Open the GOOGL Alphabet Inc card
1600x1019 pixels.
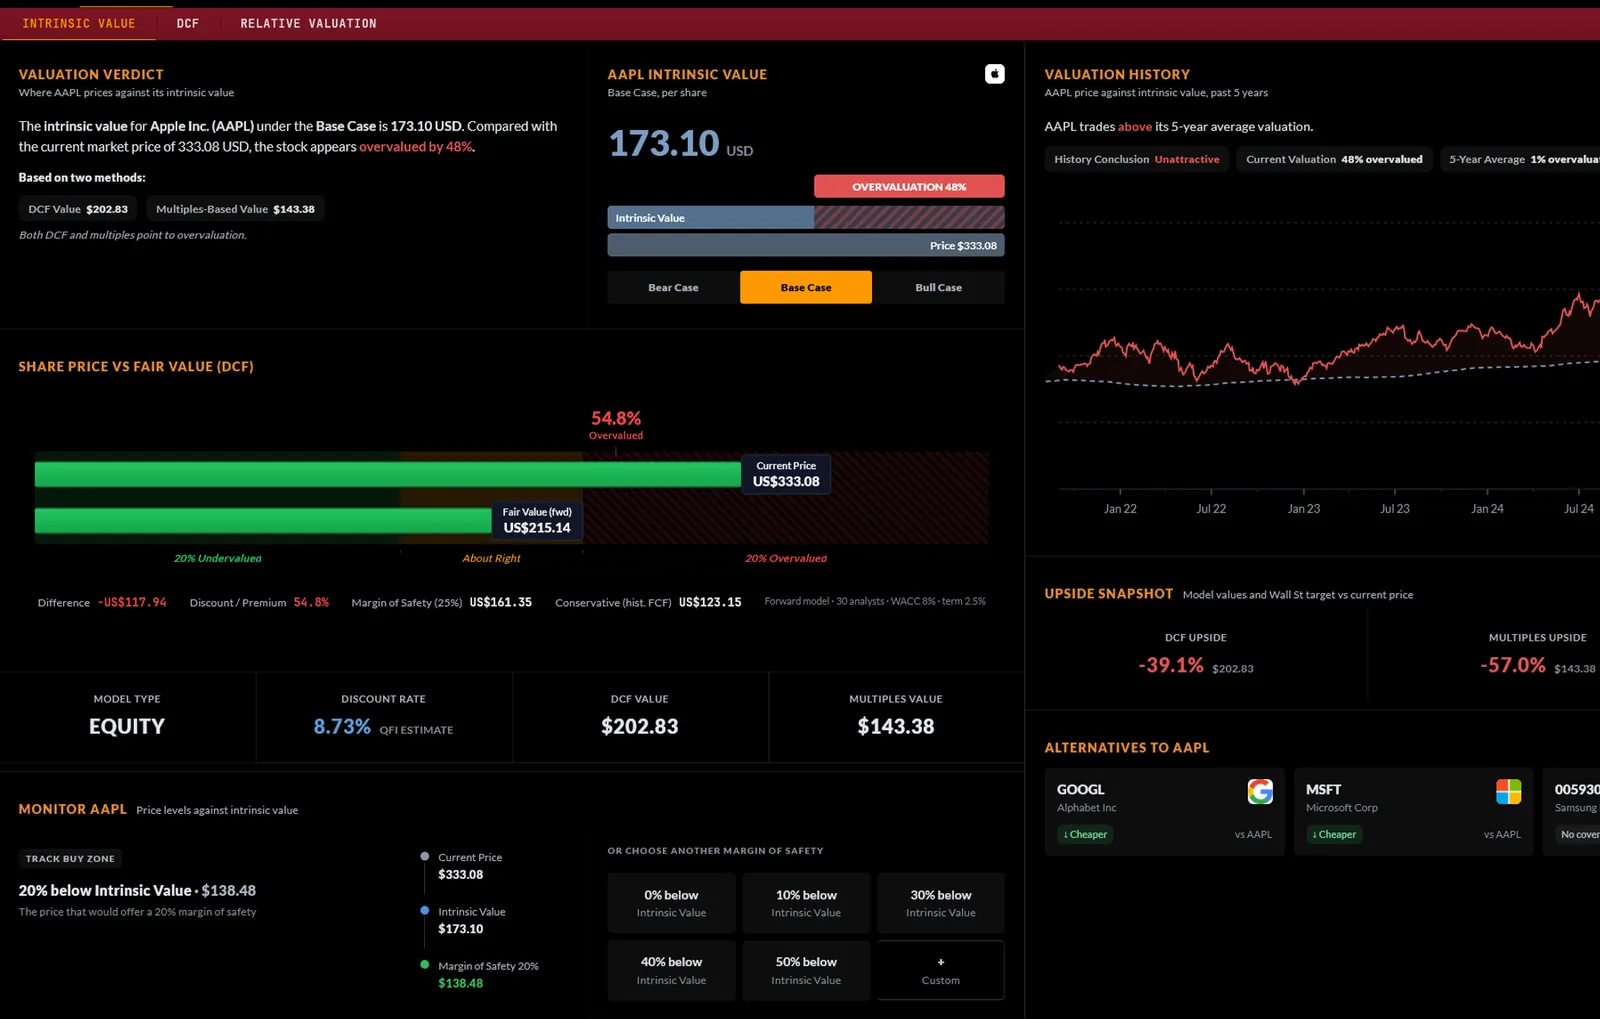point(1165,811)
